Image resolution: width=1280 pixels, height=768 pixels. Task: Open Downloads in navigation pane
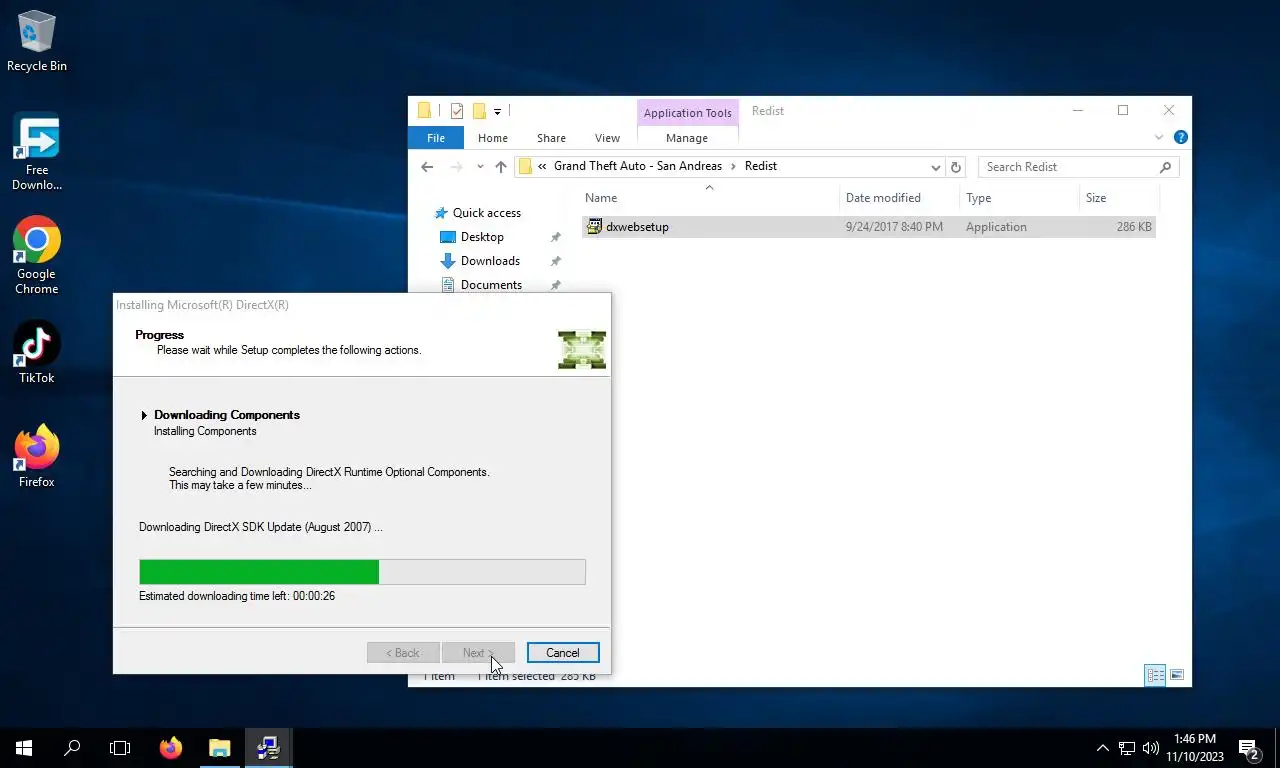[x=490, y=261]
